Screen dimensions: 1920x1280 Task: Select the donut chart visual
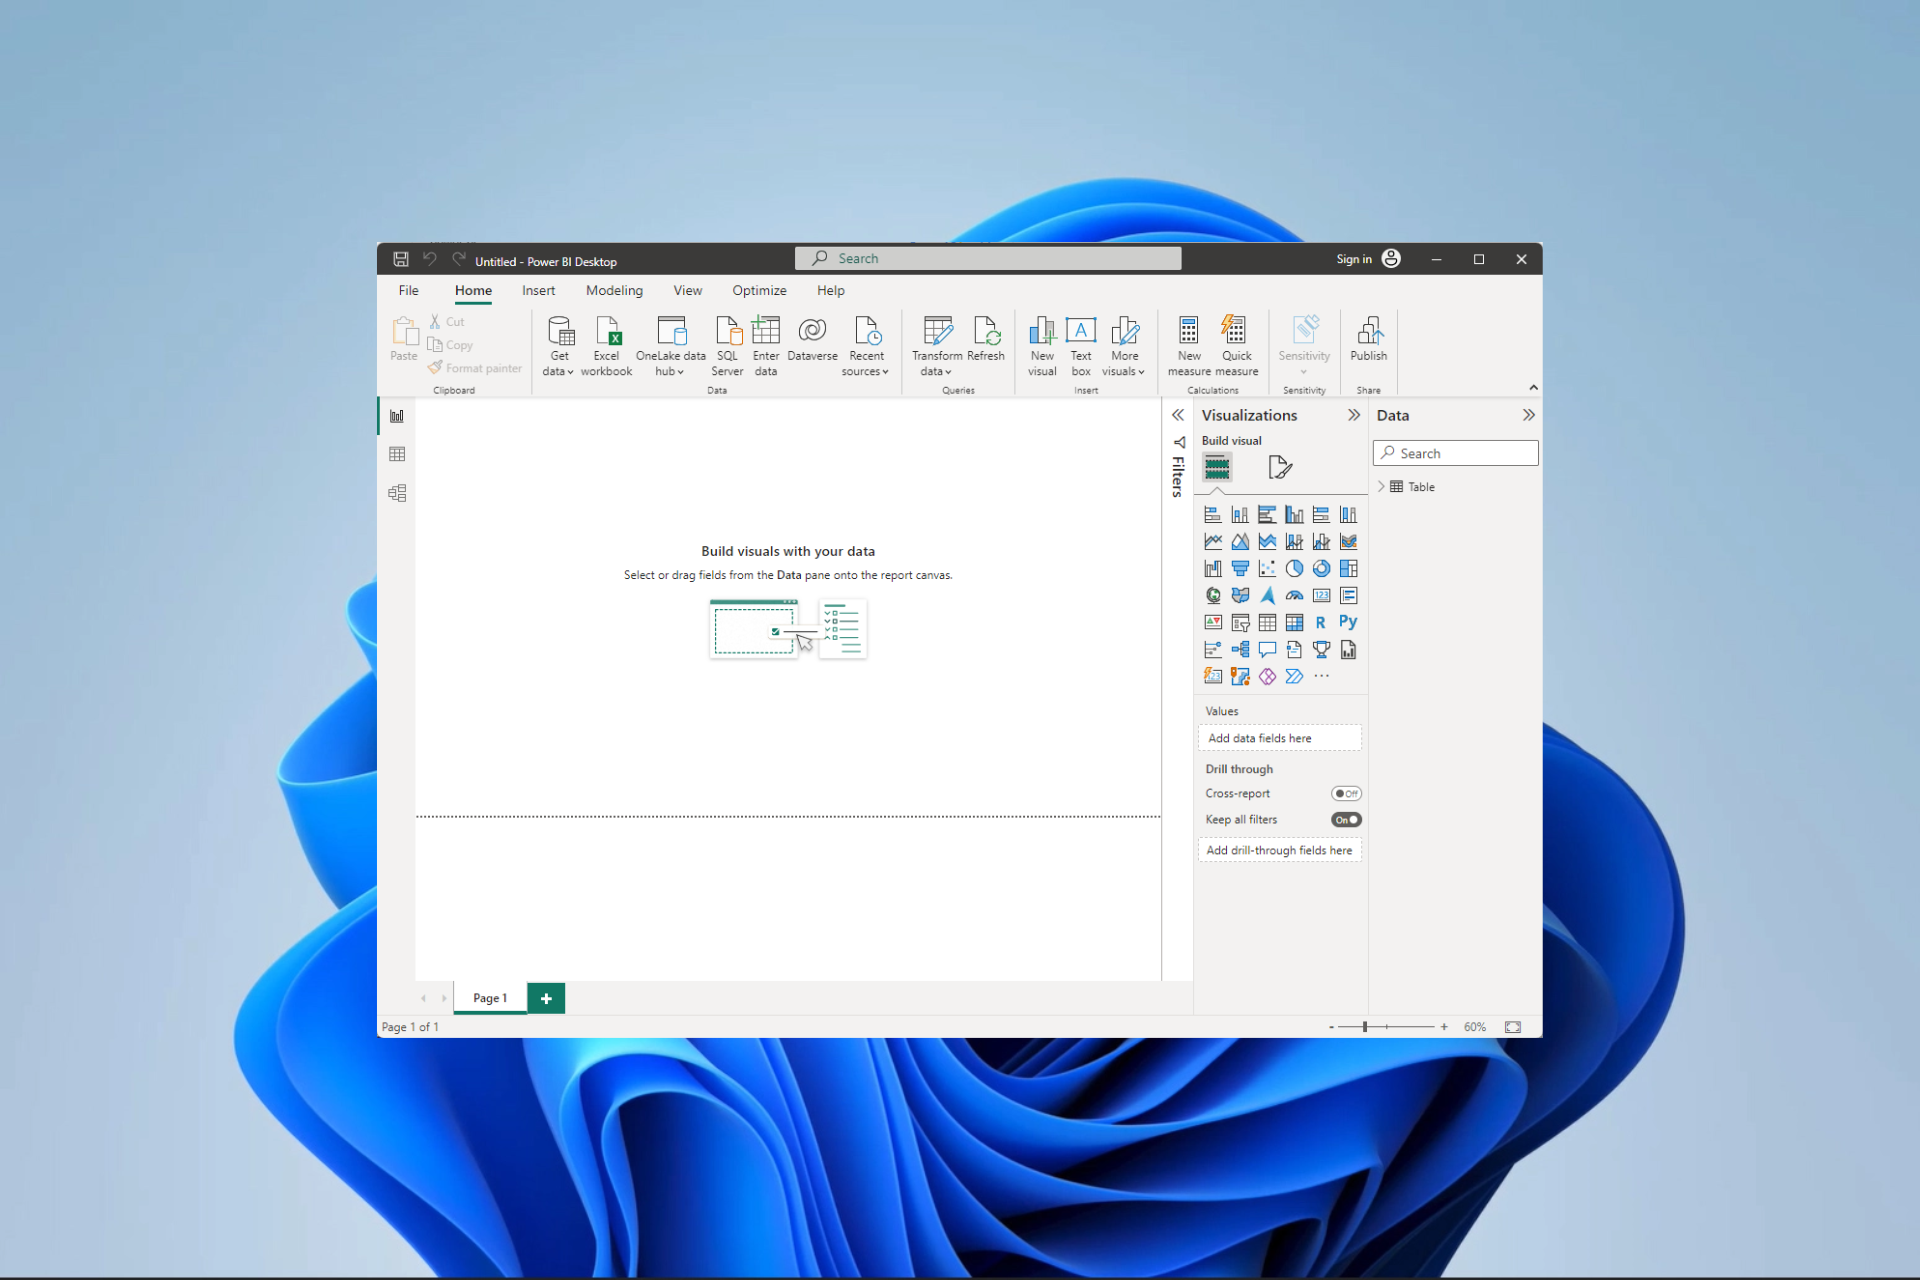[x=1321, y=569]
